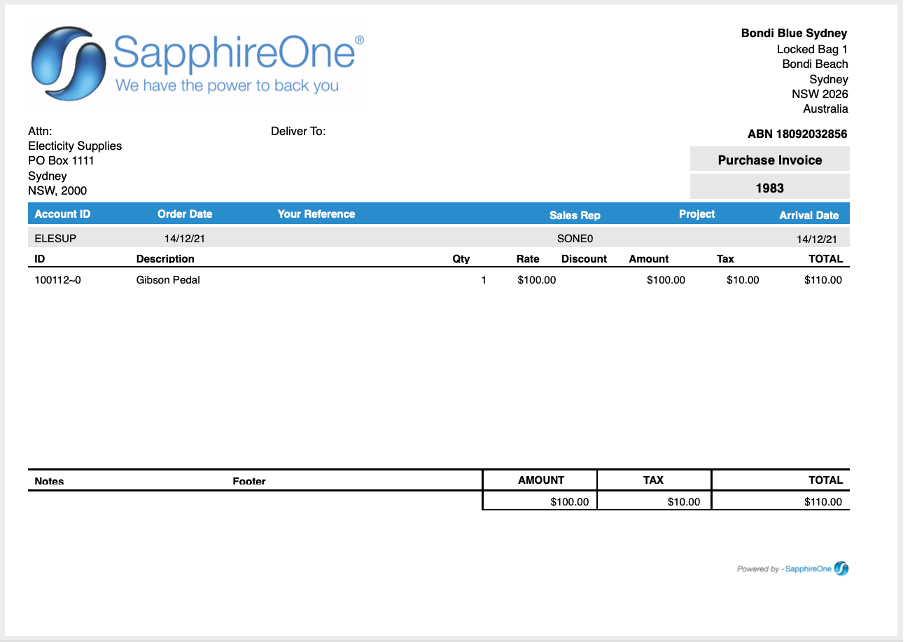Click the 'Description' header
Image resolution: width=904 pixels, height=642 pixels.
click(165, 259)
